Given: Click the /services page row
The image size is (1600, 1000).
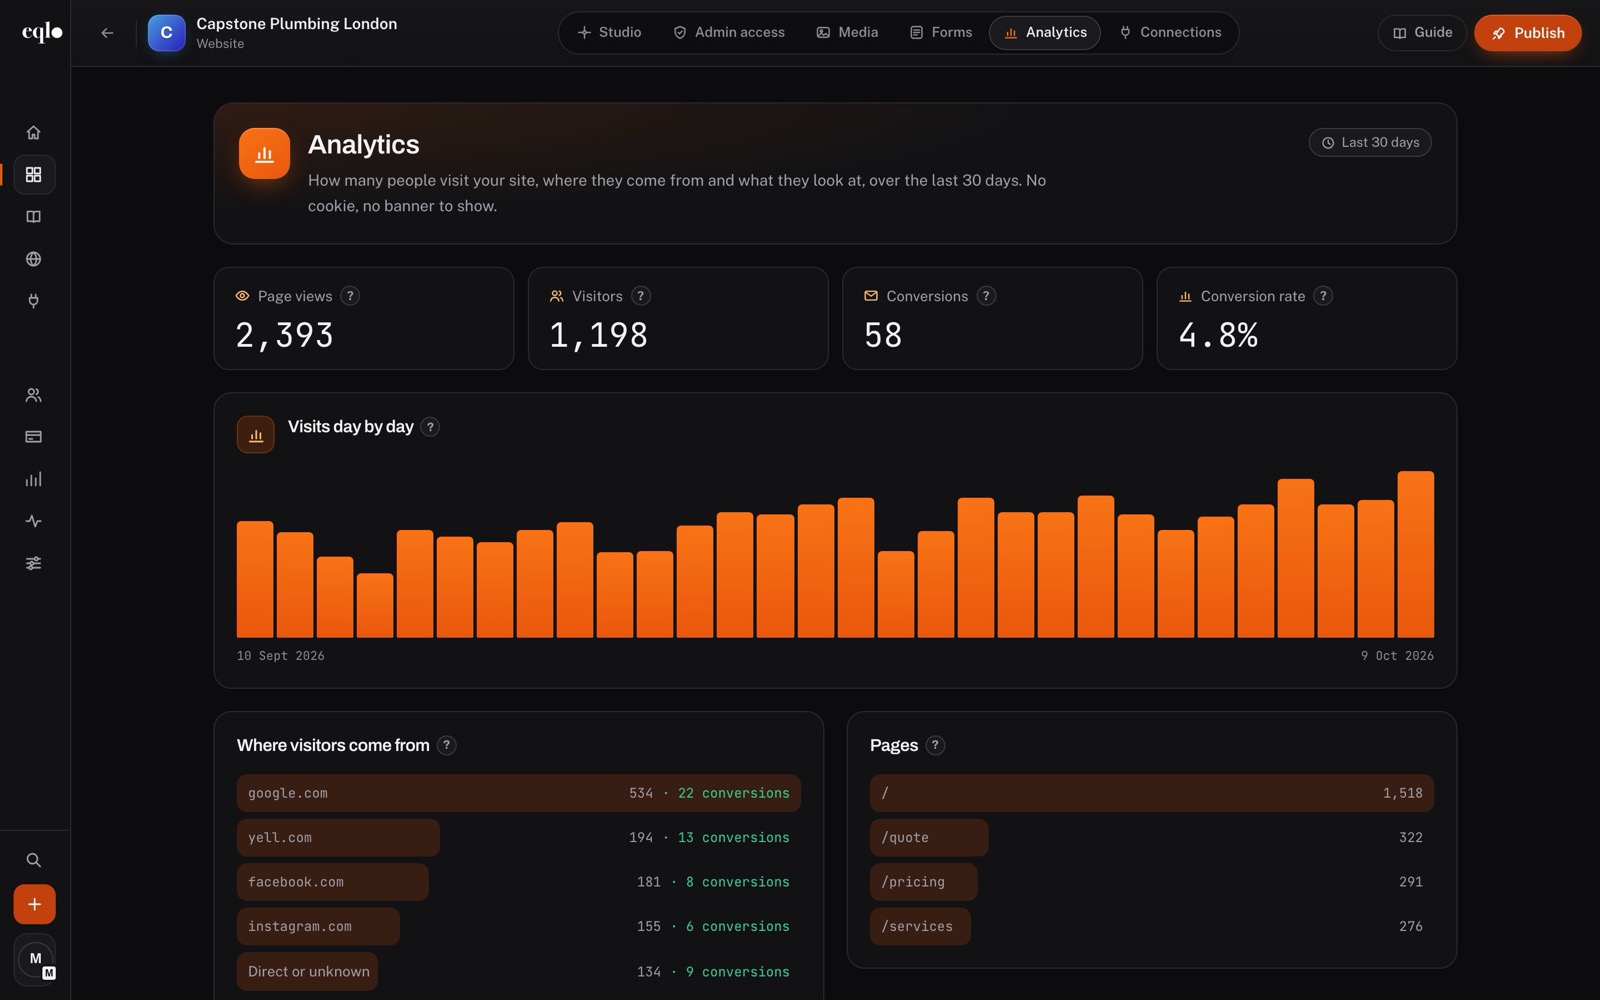Looking at the screenshot, I should point(1152,927).
